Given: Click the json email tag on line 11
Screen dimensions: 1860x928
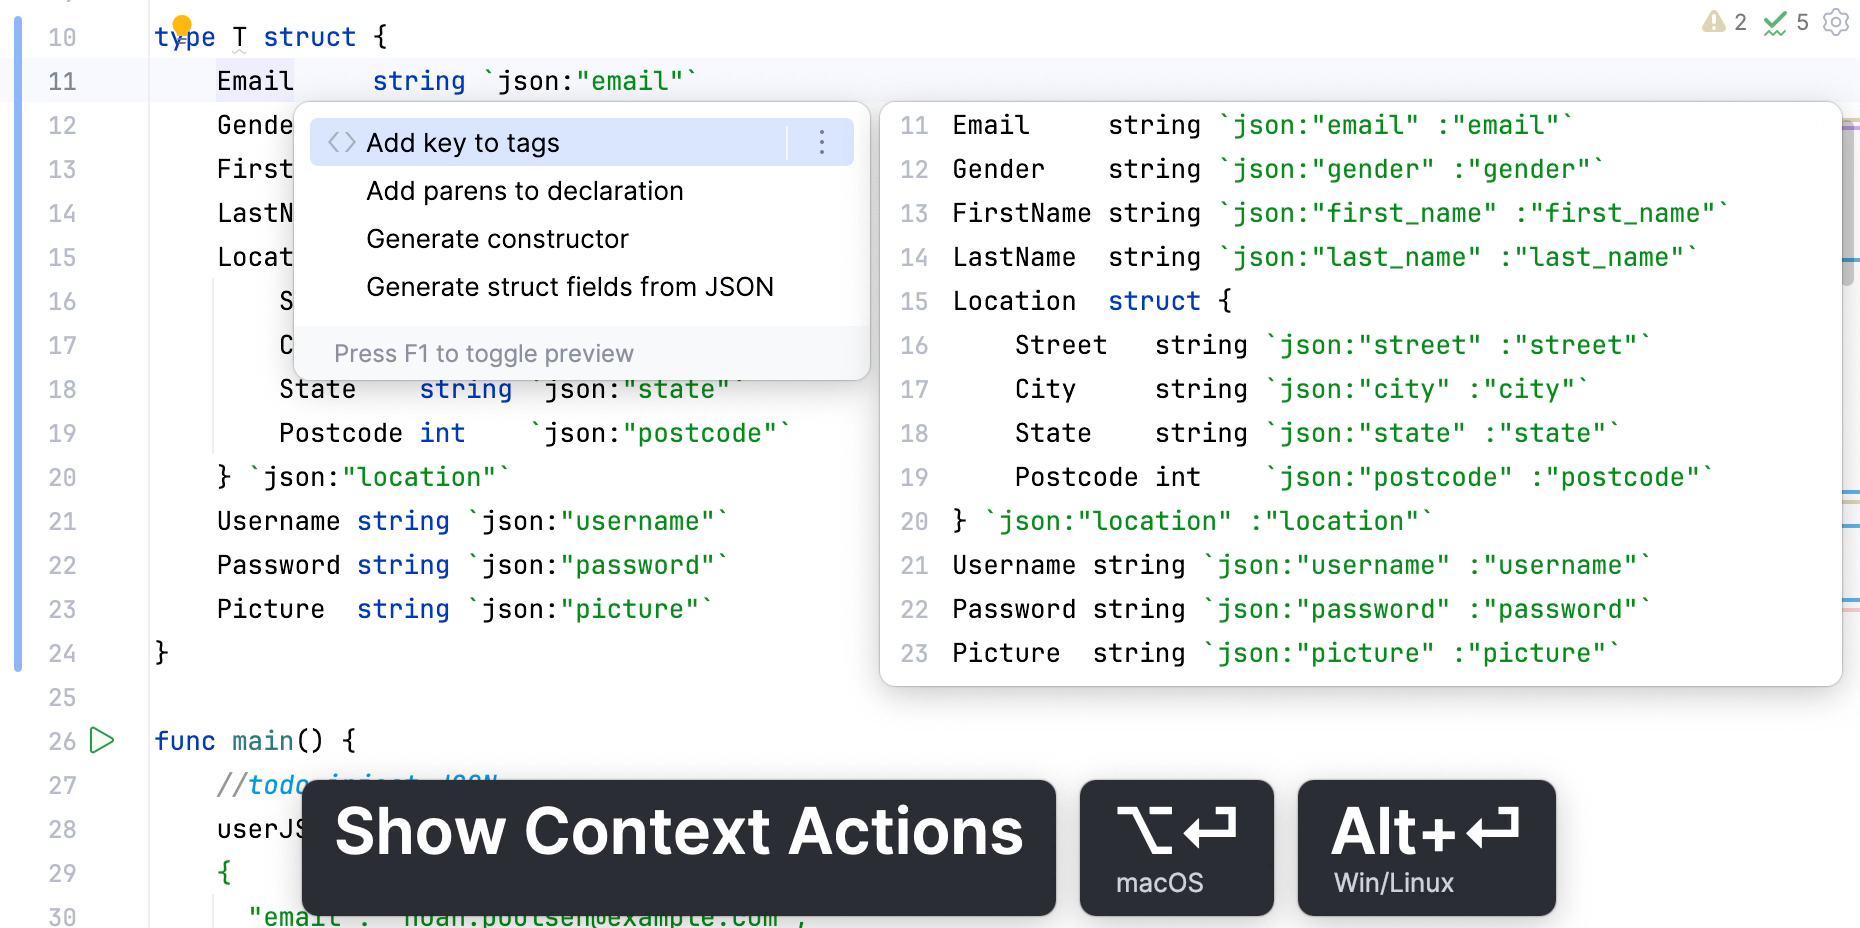Looking at the screenshot, I should click(589, 80).
